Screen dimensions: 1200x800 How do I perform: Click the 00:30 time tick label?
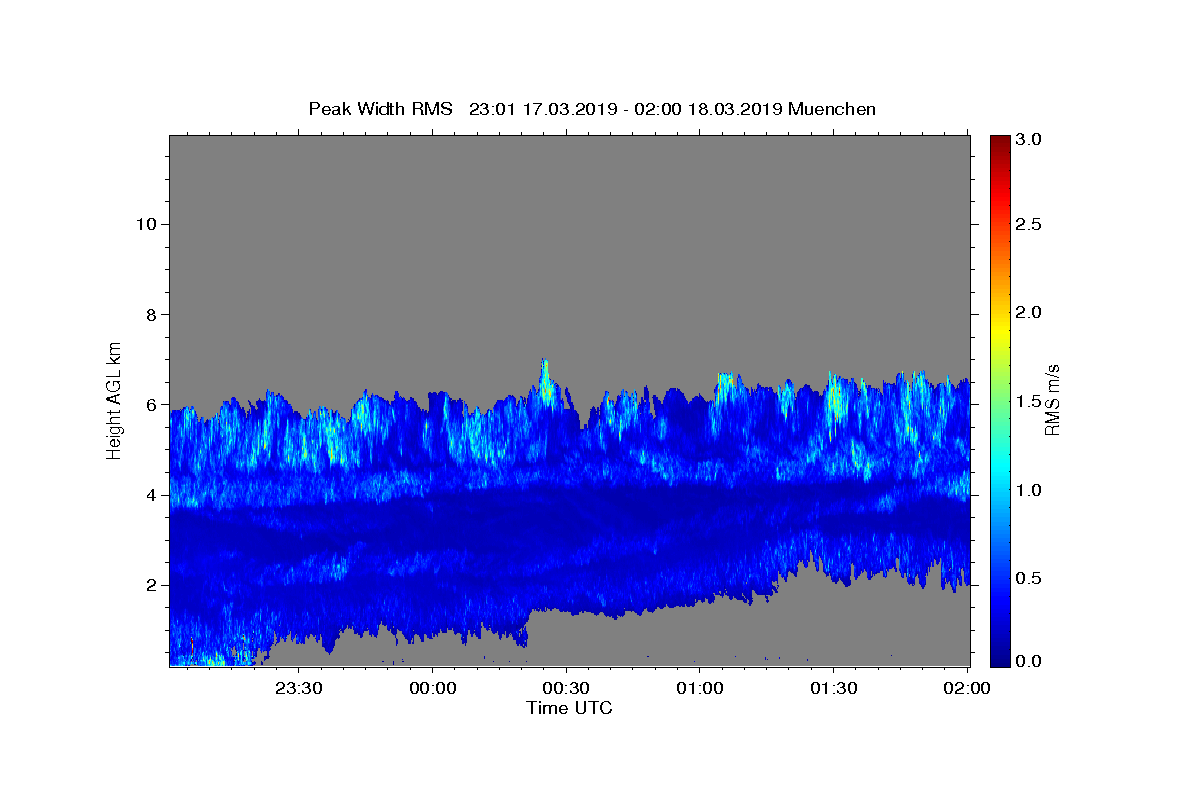(565, 688)
